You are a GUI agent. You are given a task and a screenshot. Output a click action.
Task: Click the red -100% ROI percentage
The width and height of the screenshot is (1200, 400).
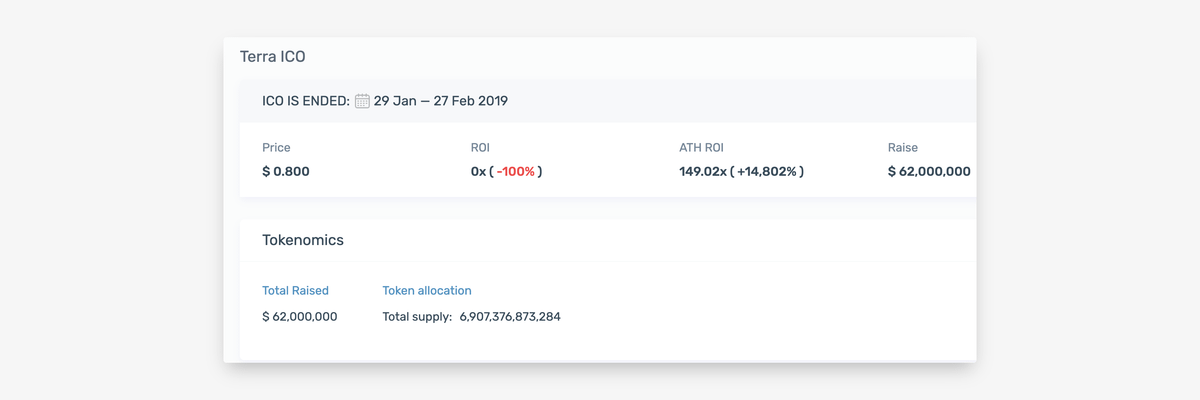click(516, 171)
